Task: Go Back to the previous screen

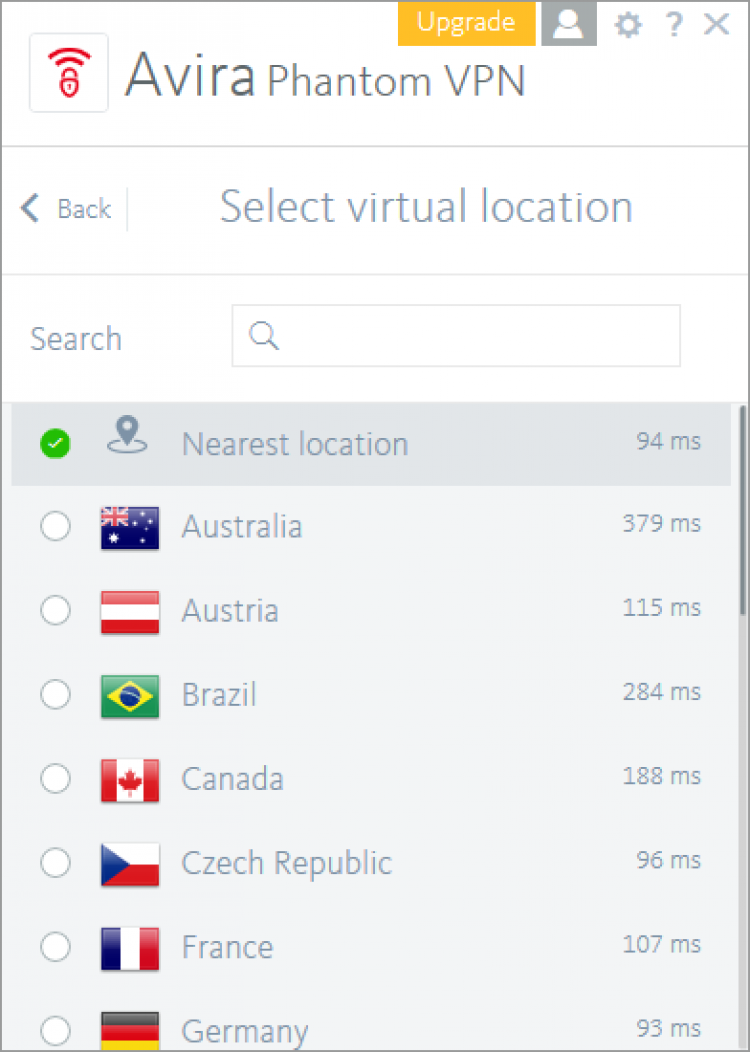Action: coord(66,209)
